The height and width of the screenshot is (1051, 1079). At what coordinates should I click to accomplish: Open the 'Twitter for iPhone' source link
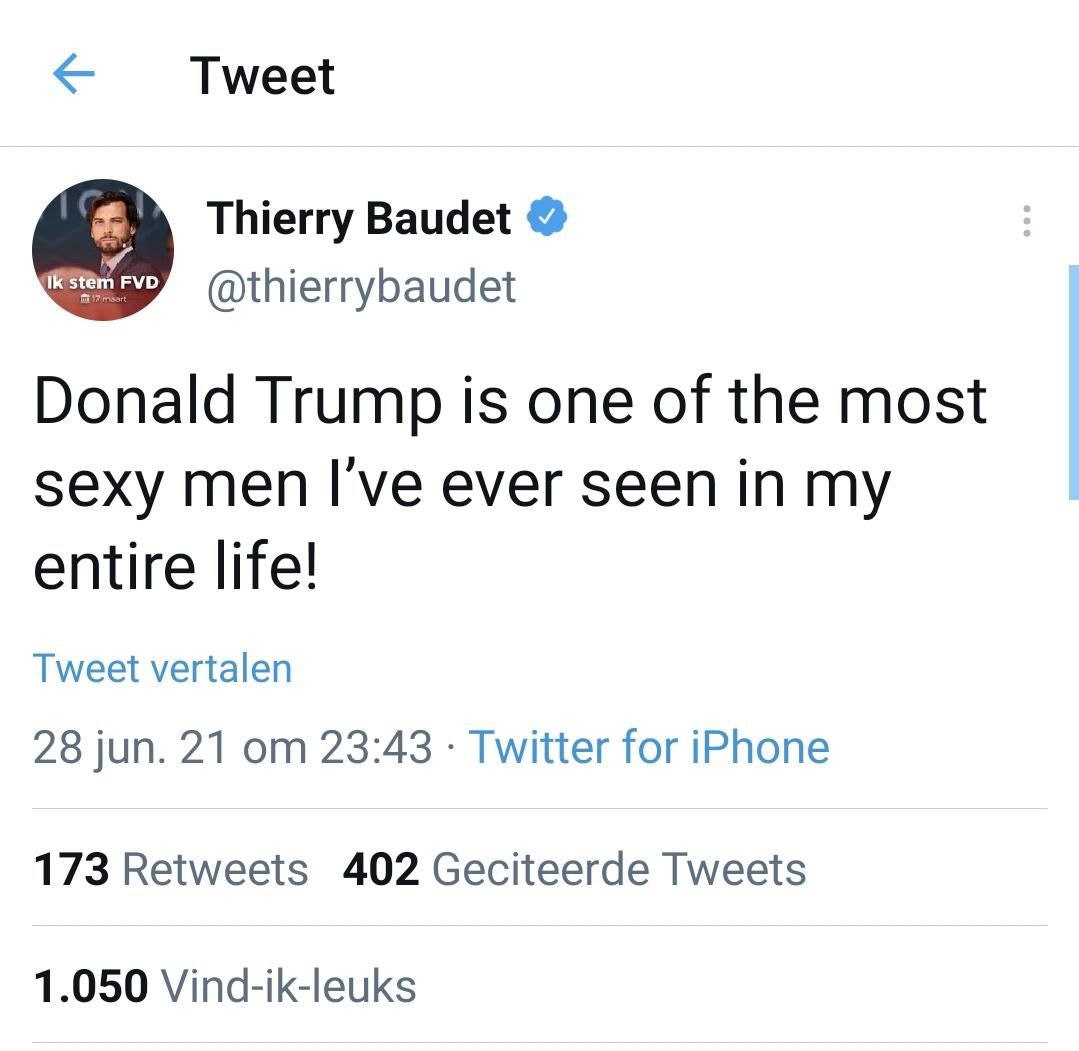649,747
